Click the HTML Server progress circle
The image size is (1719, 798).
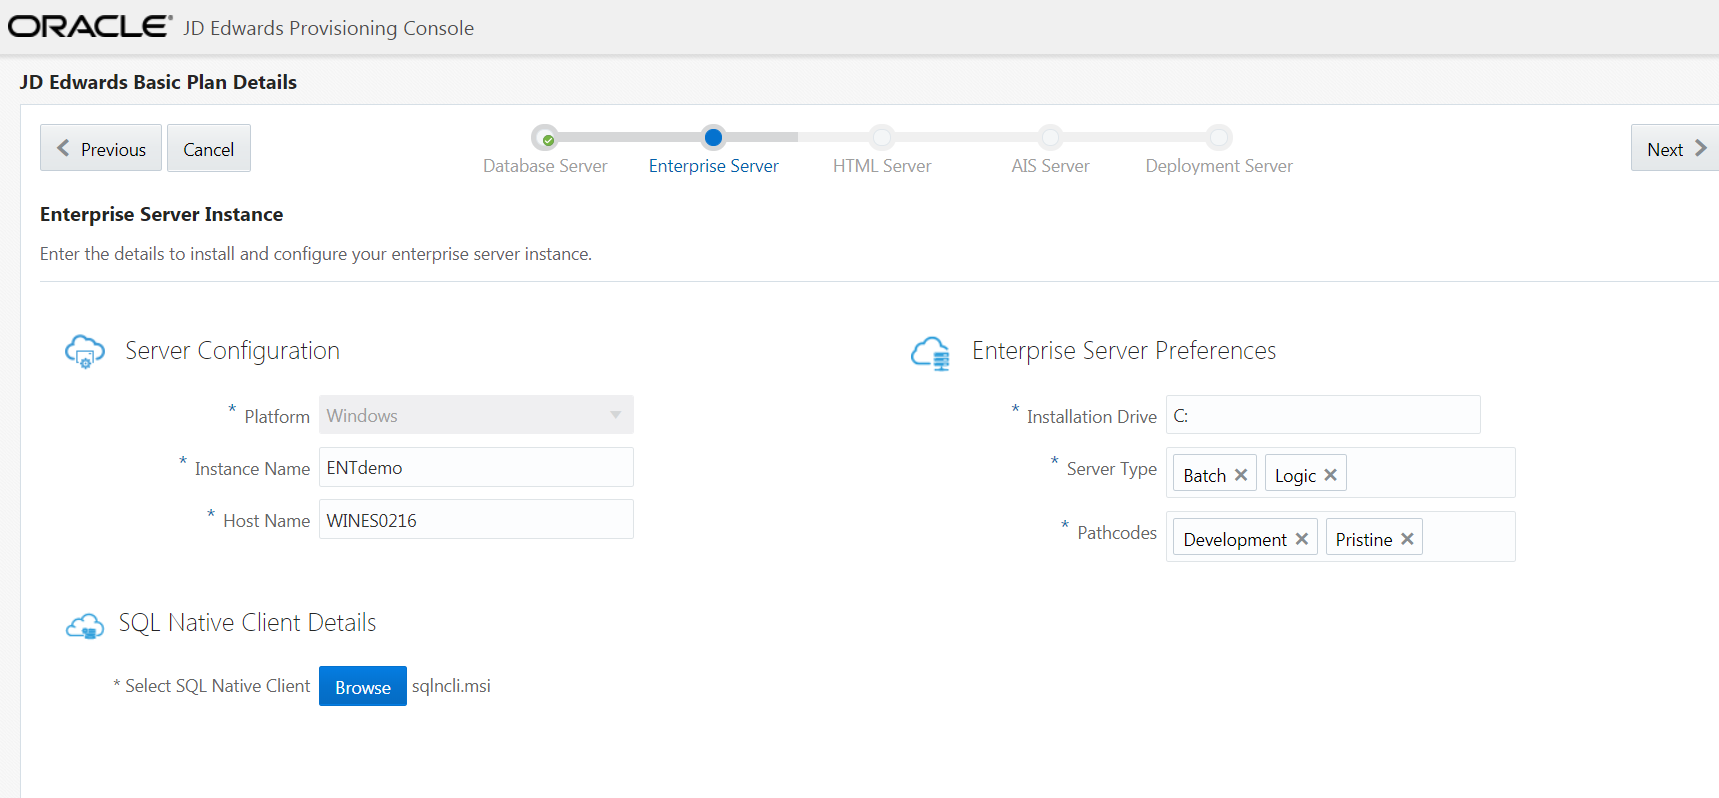[x=882, y=137]
